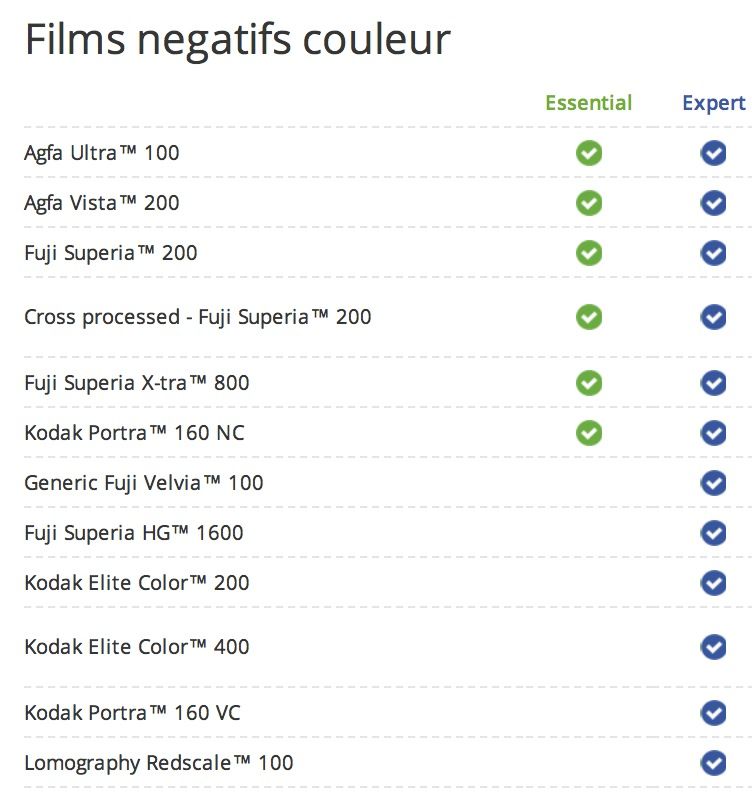Click blue Expert check for Kodak Elite Color 400
The height and width of the screenshot is (802, 752).
[x=713, y=647]
